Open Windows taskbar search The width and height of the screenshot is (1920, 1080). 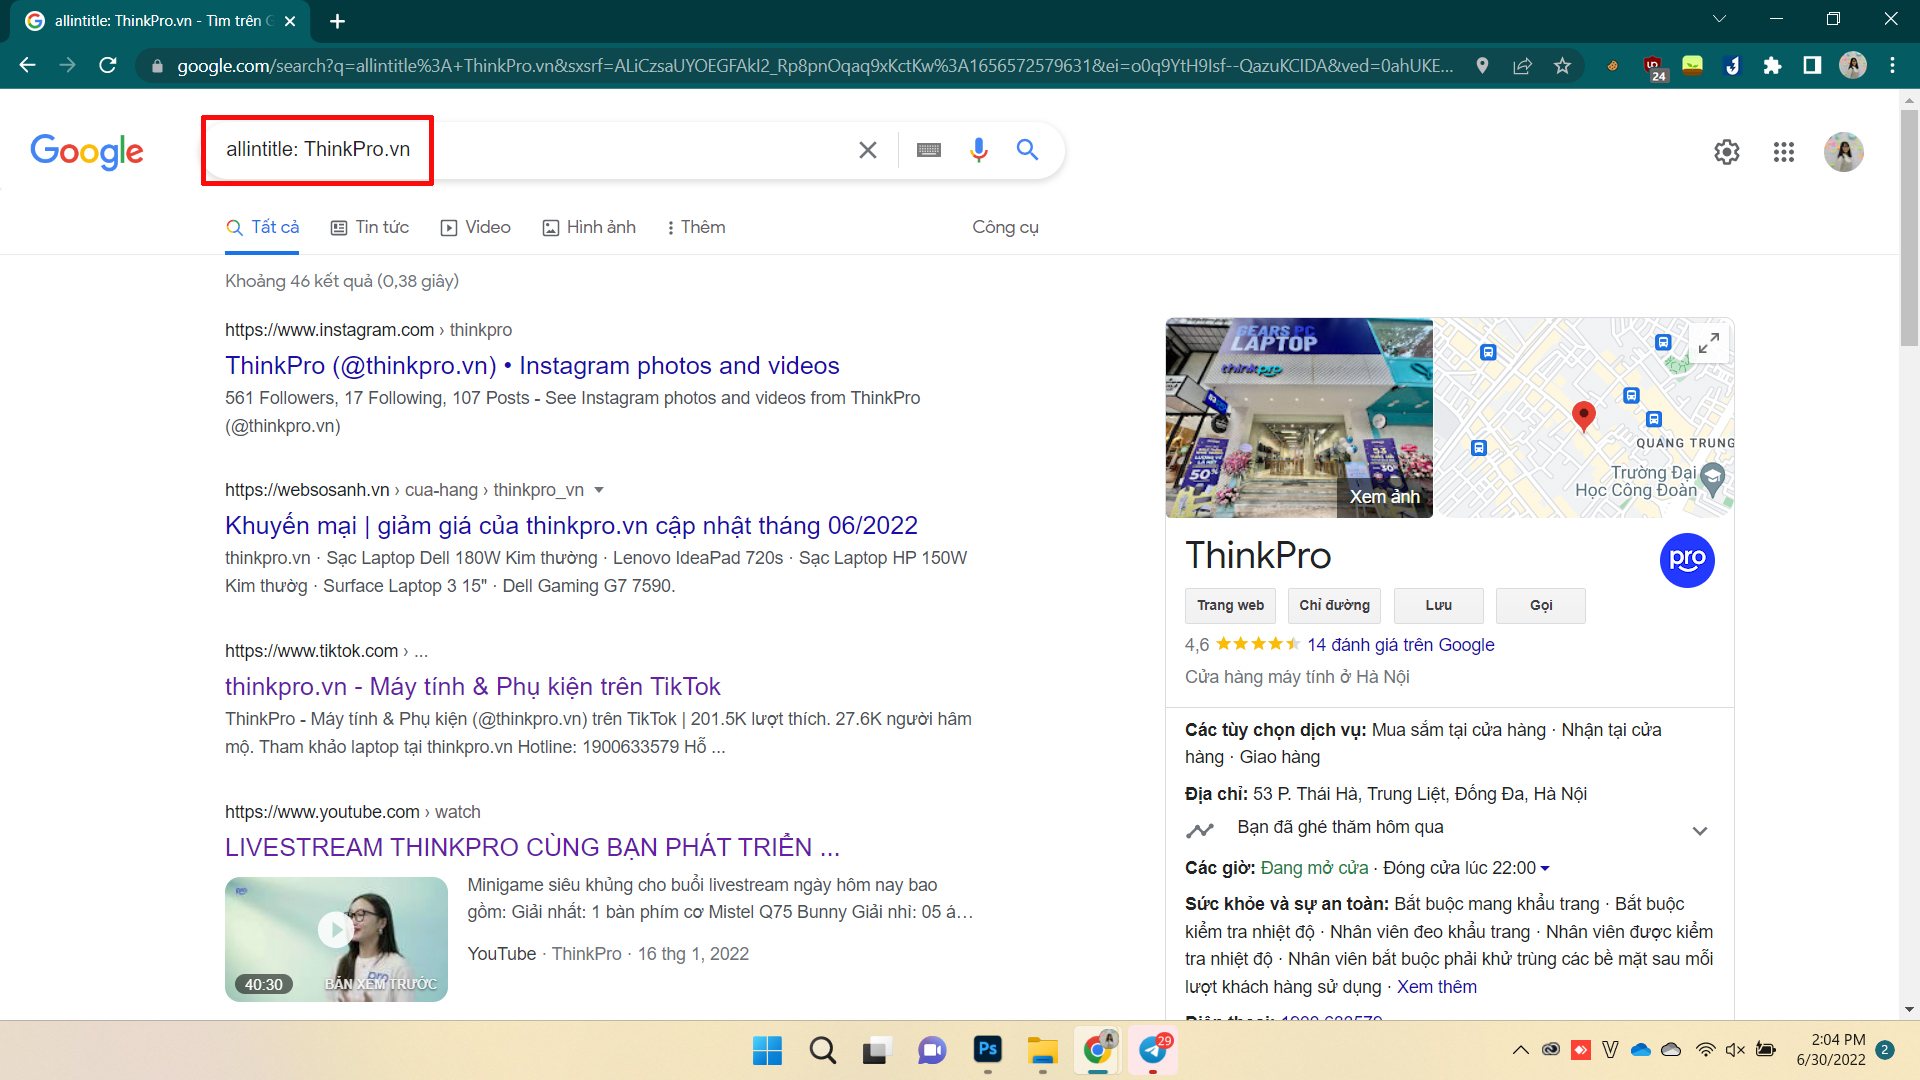pyautogui.click(x=822, y=1050)
